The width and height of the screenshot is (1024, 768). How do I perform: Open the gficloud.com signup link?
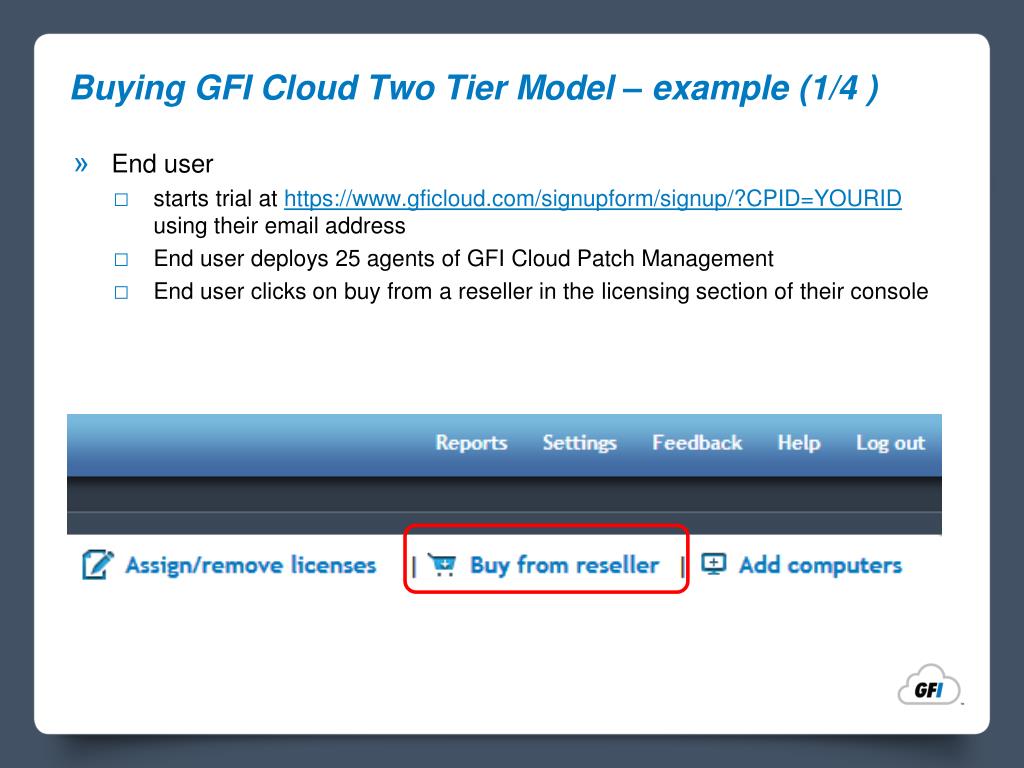point(592,199)
